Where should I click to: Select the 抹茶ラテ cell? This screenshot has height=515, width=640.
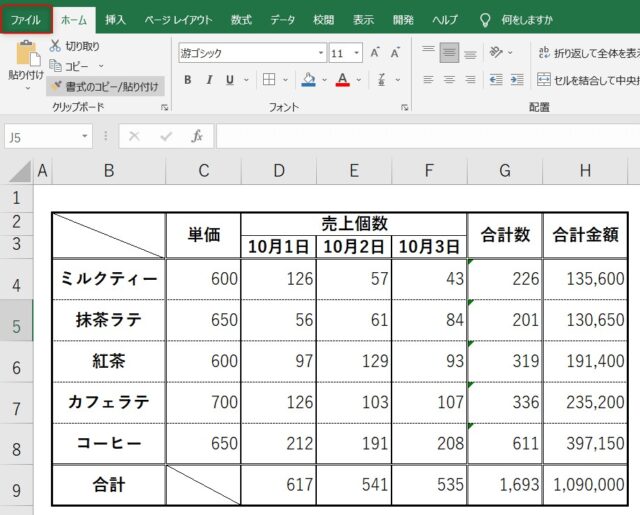pos(109,320)
